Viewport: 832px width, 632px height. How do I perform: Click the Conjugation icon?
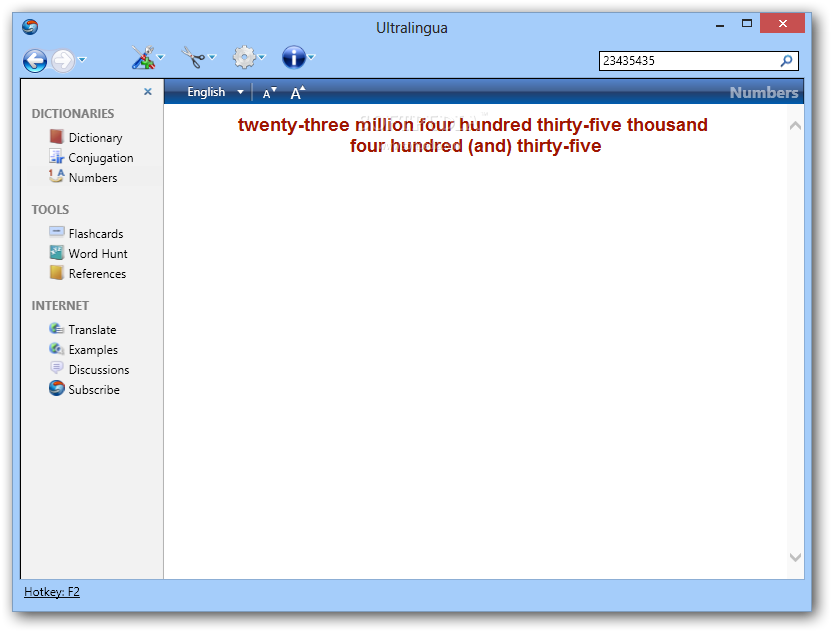(56, 157)
